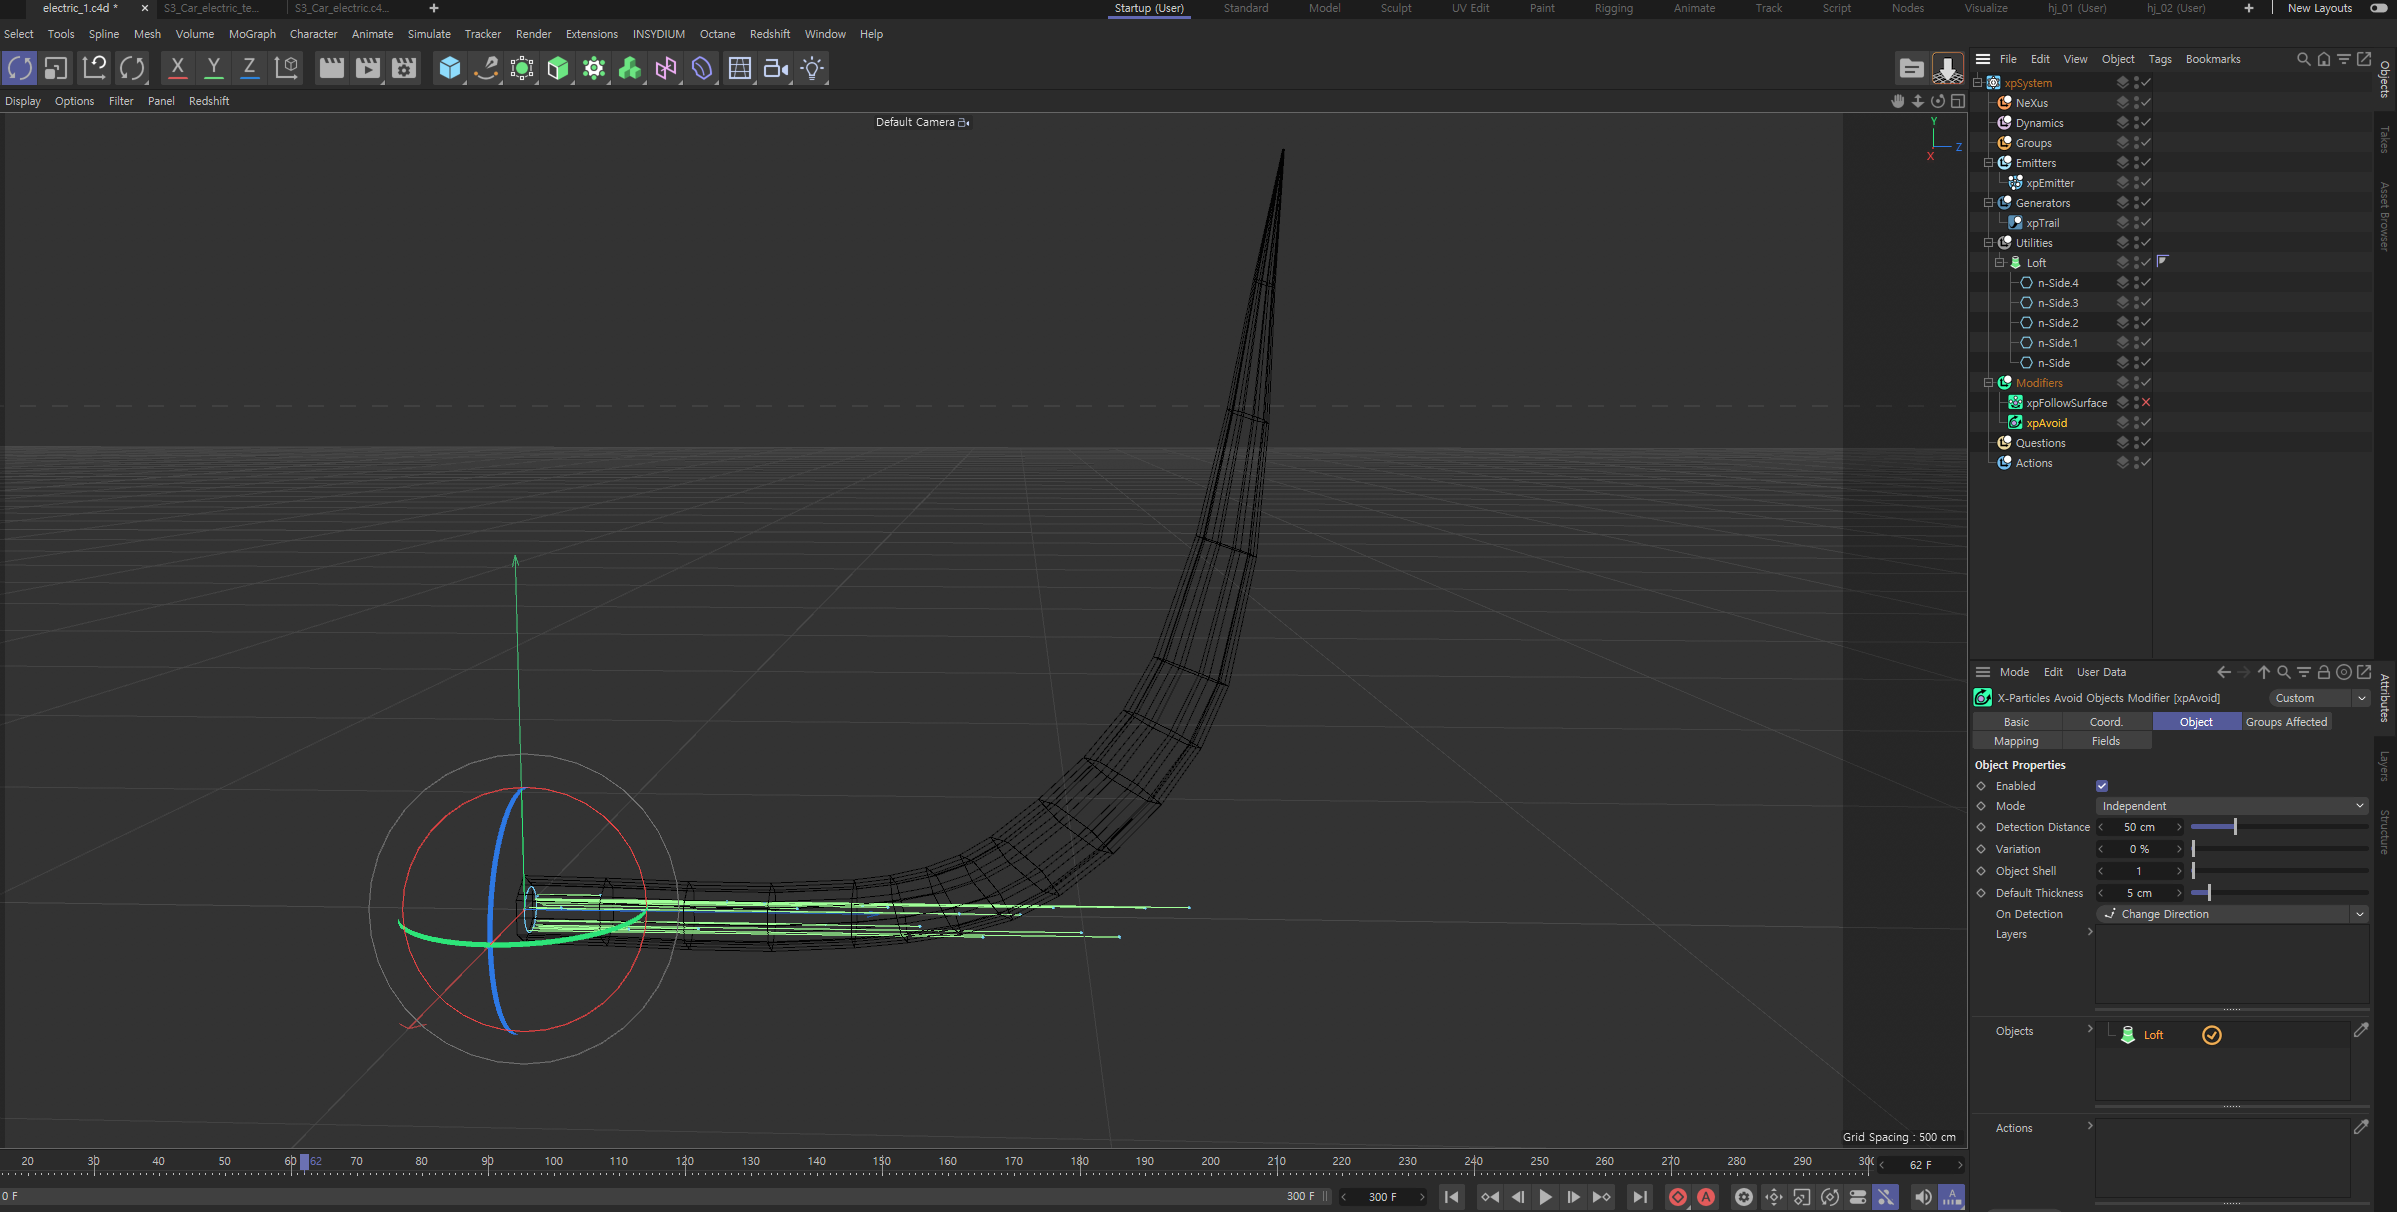Toggle Loft visibility dots
This screenshot has width=2397, height=1212.
[x=2136, y=263]
